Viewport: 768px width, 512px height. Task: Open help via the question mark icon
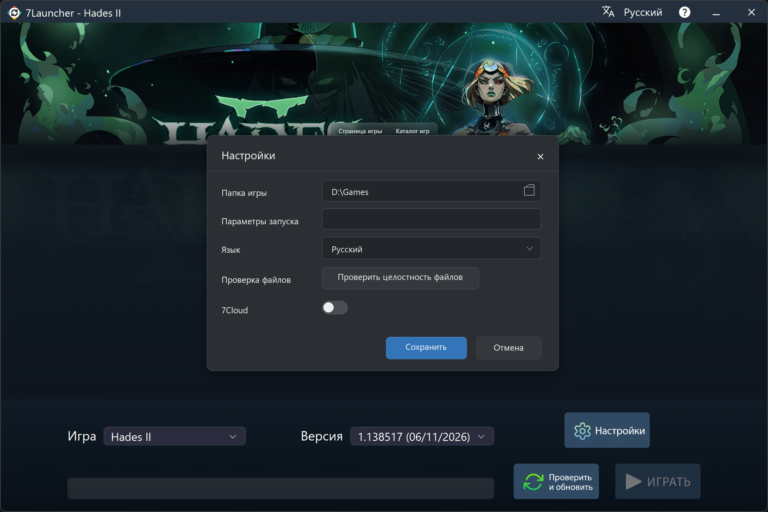click(684, 12)
